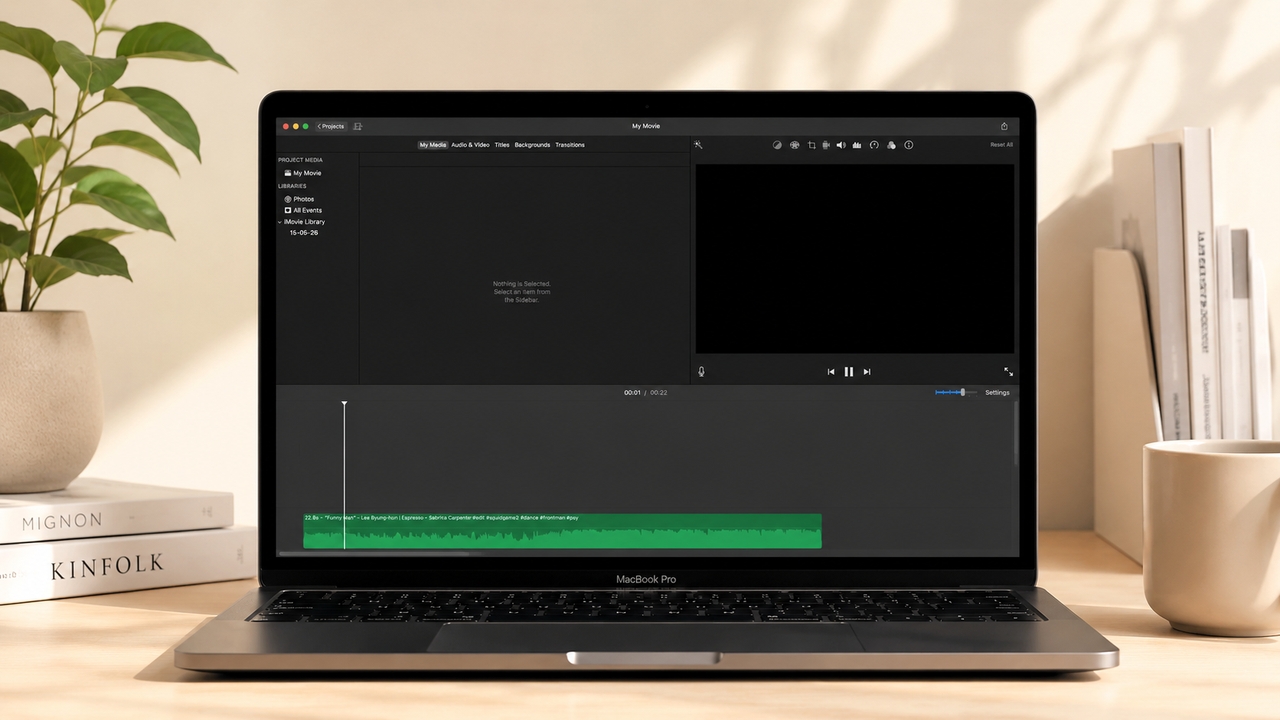Viewport: 1280px width, 720px height.
Task: Click the LIBRARIES sidebar heading
Action: (292, 186)
